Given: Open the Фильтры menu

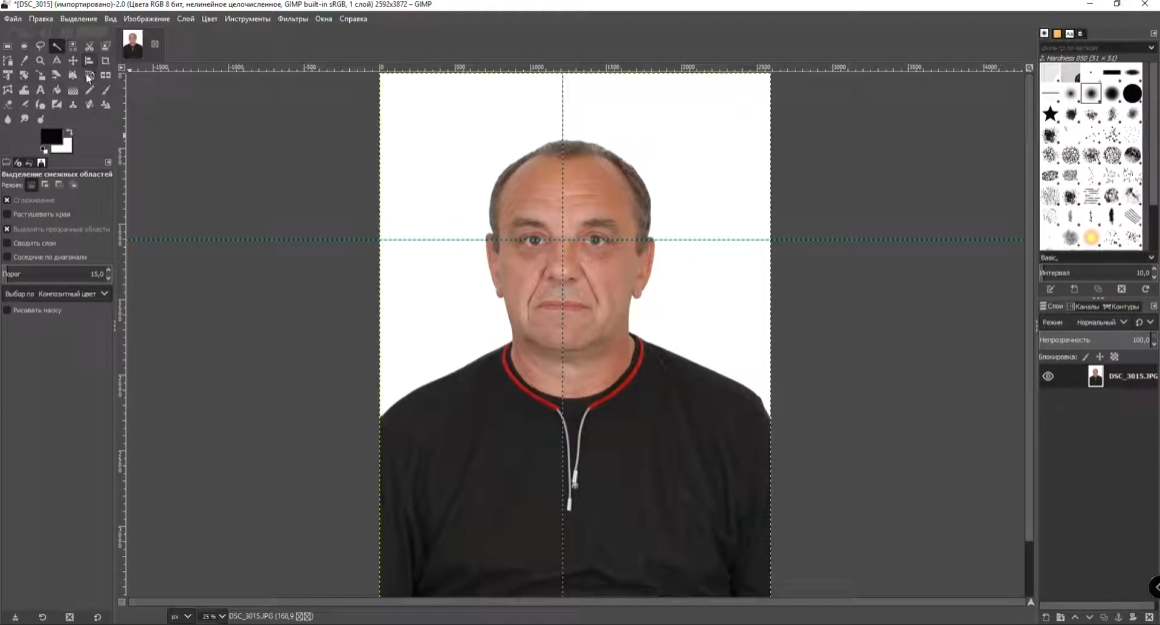Looking at the screenshot, I should coord(293,19).
